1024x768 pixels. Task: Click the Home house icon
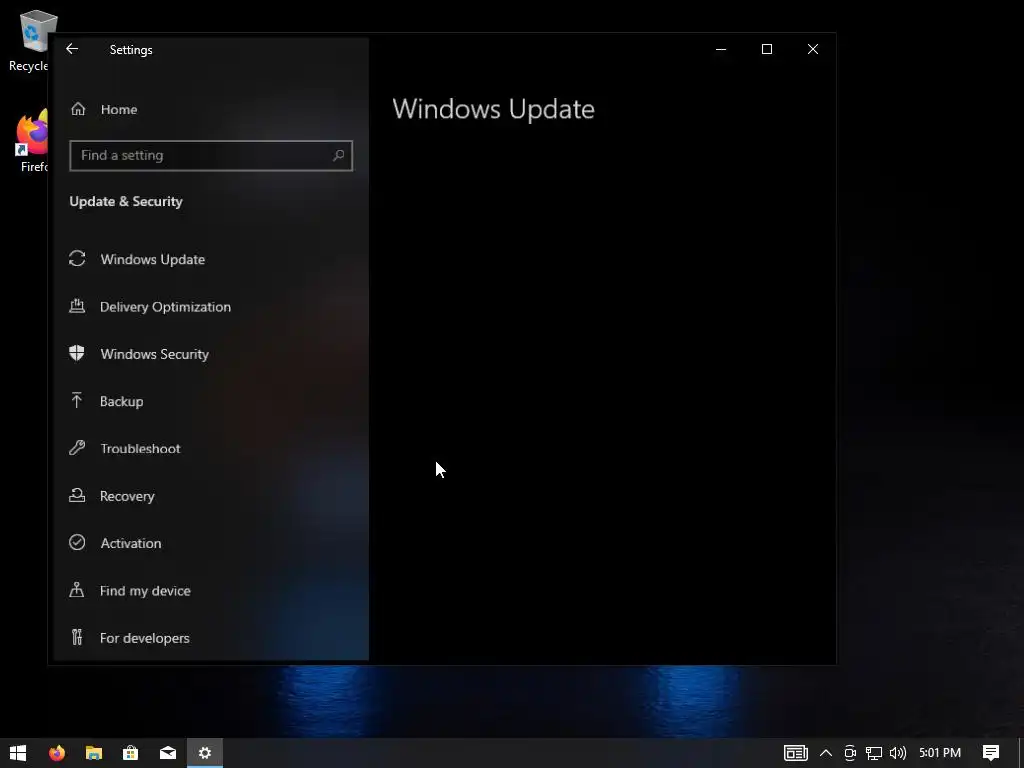click(x=78, y=108)
